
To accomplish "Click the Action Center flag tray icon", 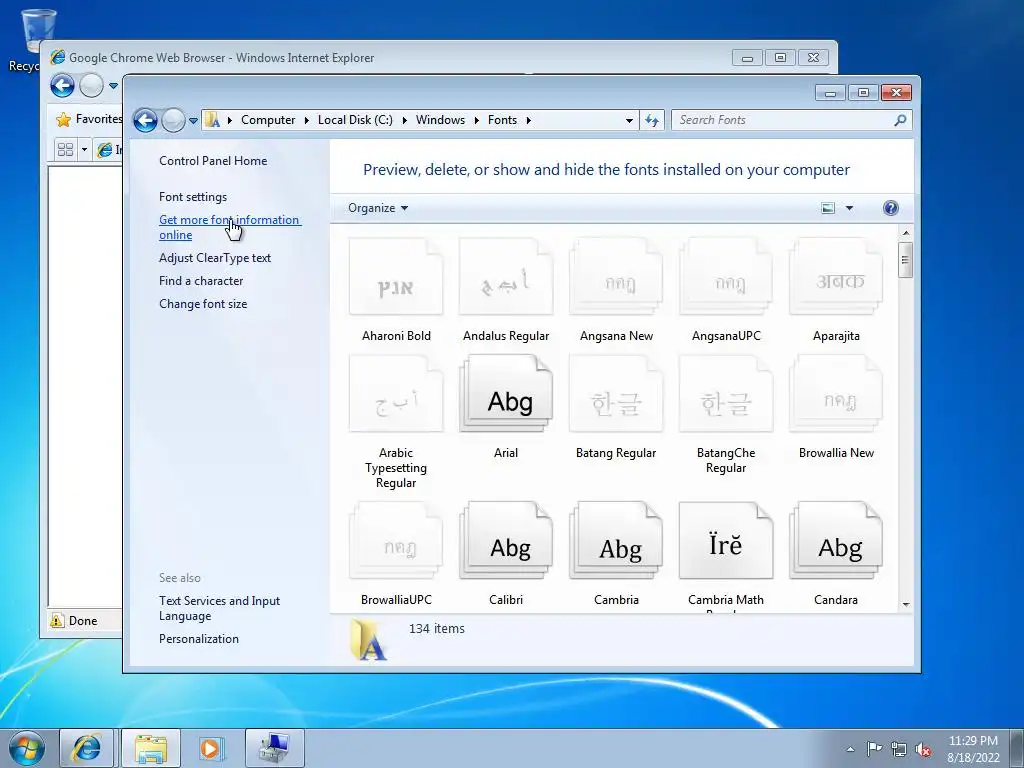I will click(x=874, y=748).
